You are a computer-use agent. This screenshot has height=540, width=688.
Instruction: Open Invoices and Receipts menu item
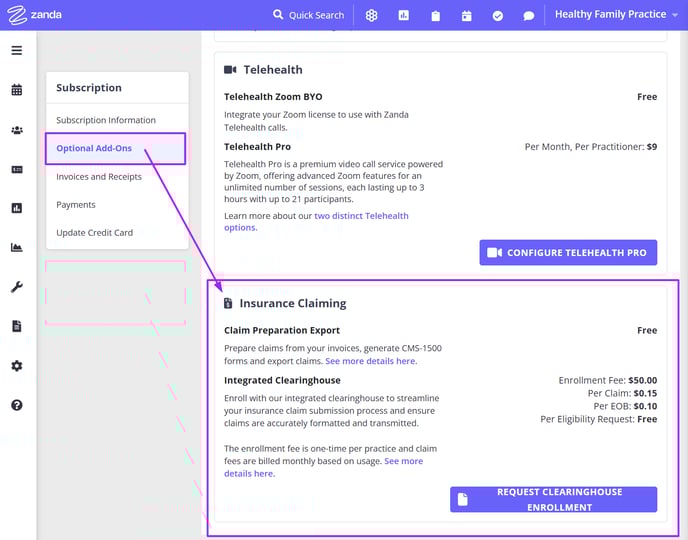coord(99,177)
